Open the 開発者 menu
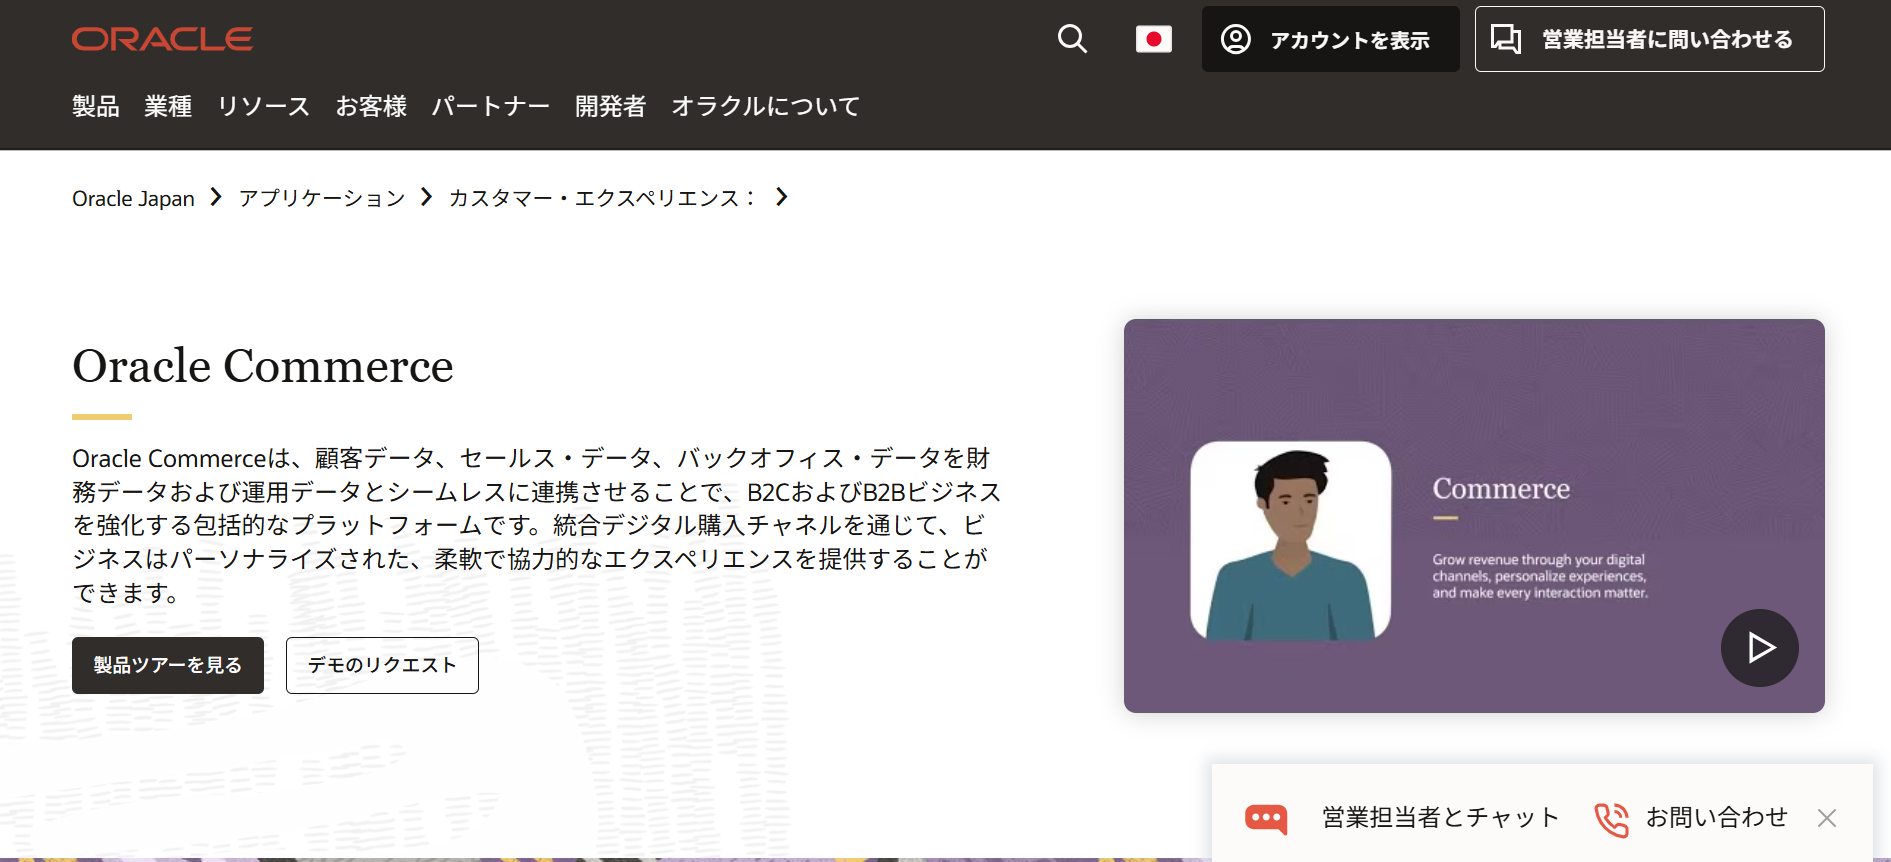The height and width of the screenshot is (862, 1891). point(611,106)
